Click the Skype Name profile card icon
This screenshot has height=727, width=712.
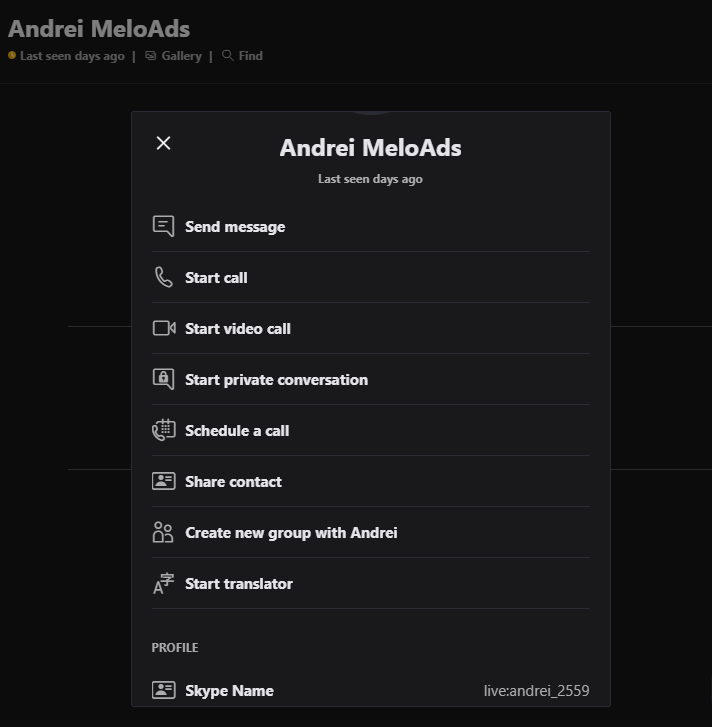pos(163,690)
